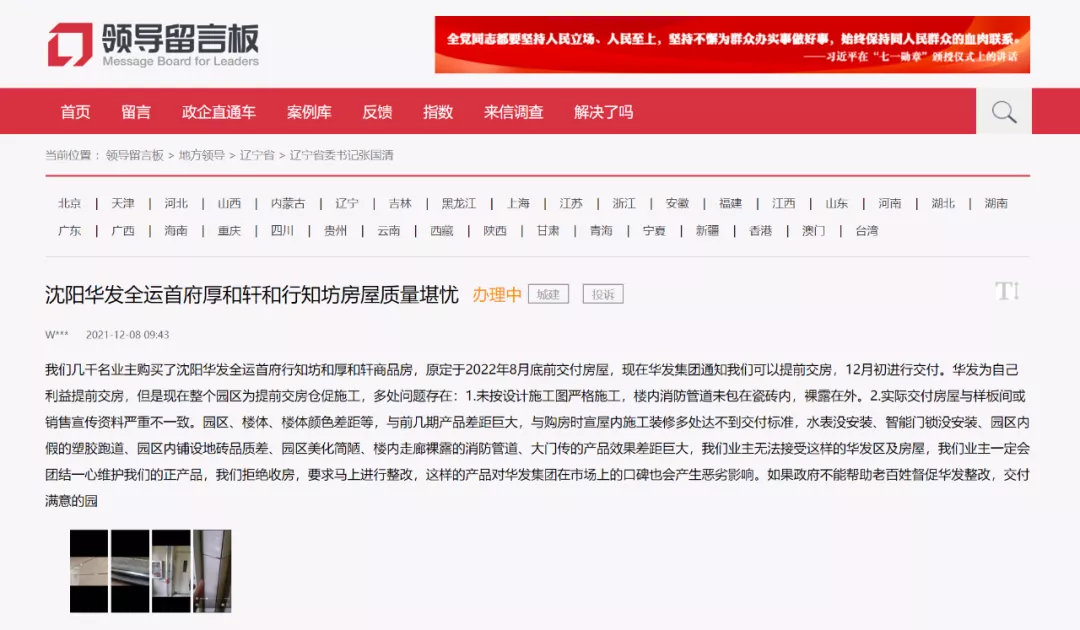Click the 领导留言板 breadcrumb link
1080x630 pixels.
(x=135, y=156)
